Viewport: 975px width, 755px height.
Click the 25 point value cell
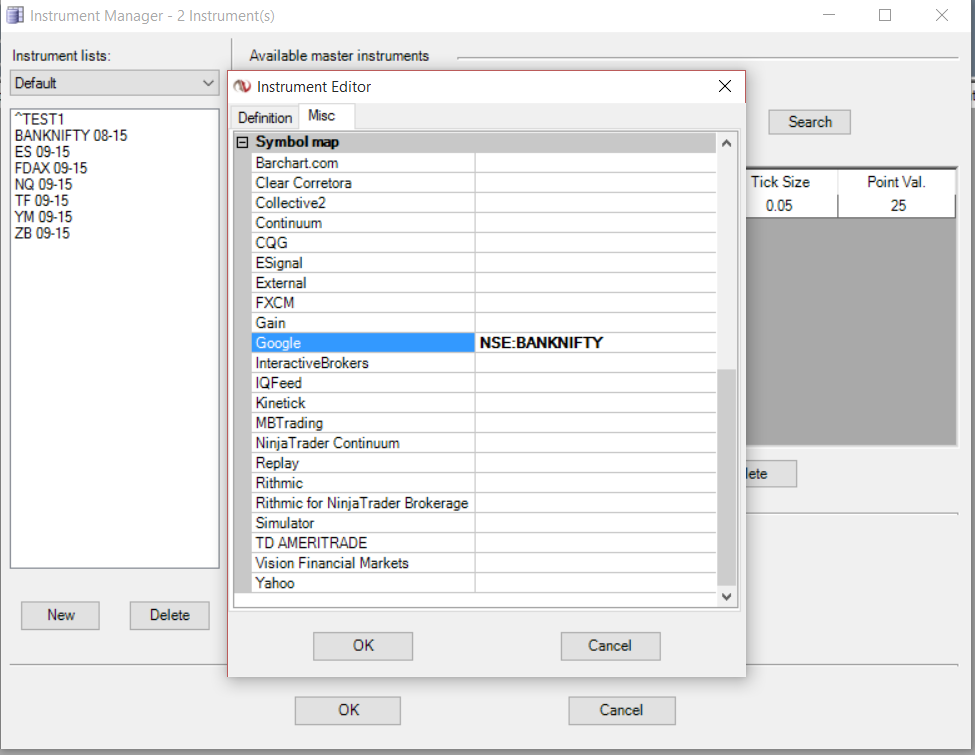click(897, 206)
